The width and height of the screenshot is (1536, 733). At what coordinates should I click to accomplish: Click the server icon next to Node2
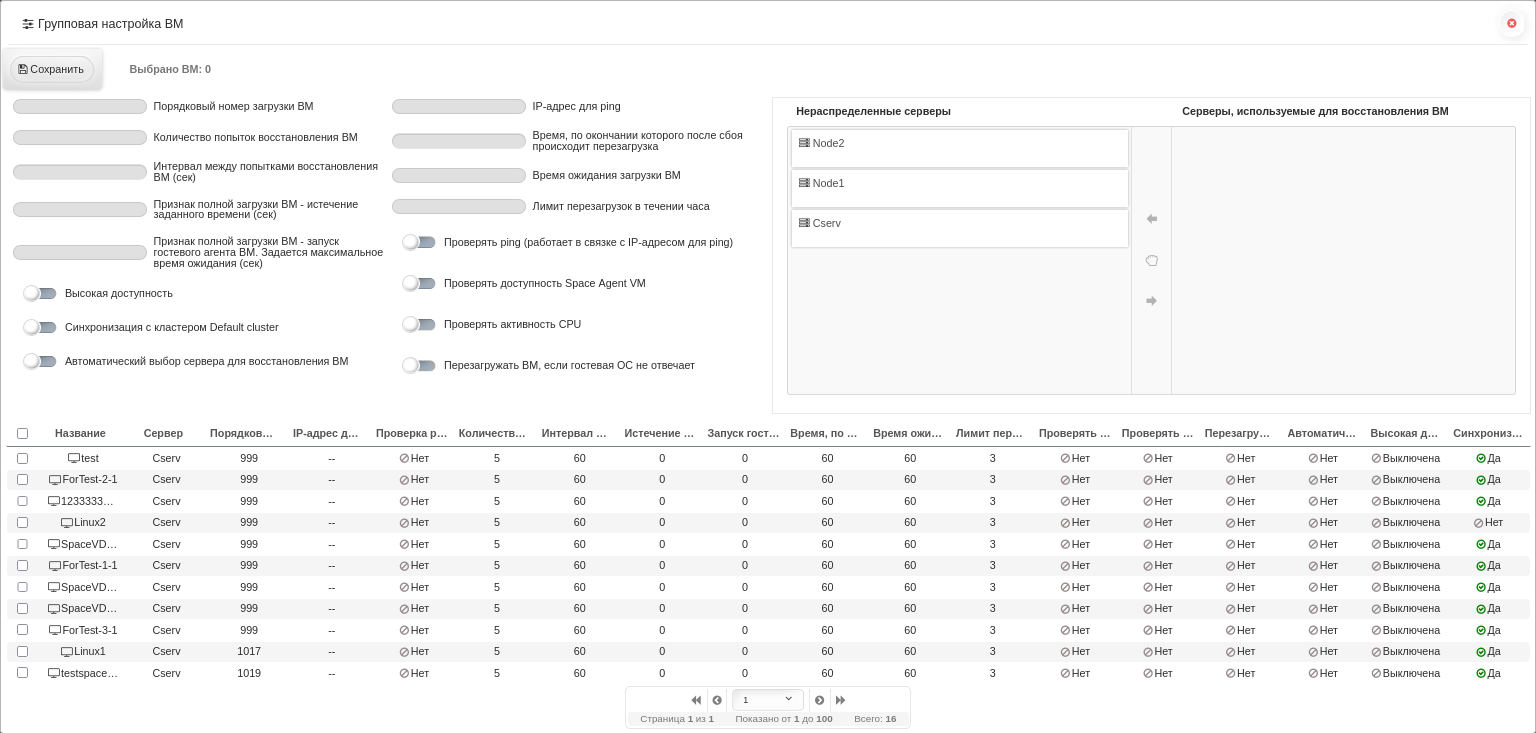tap(804, 143)
